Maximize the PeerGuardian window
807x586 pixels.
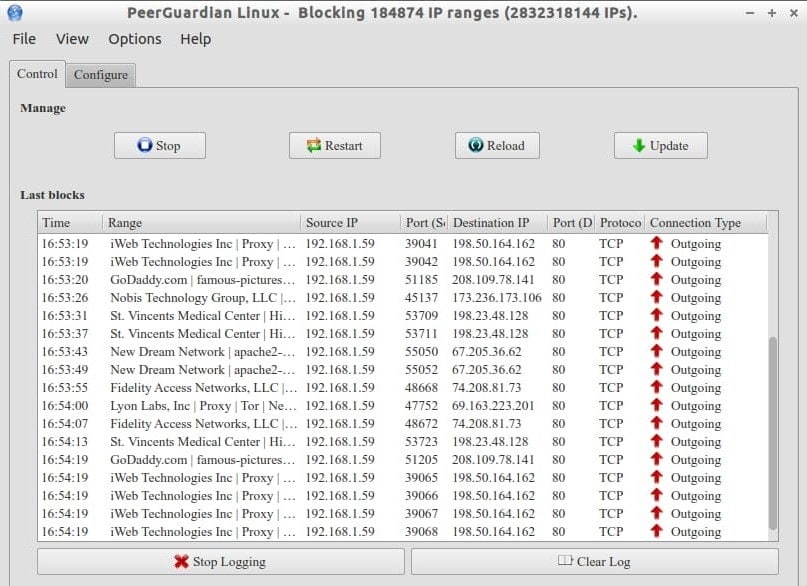coord(772,13)
